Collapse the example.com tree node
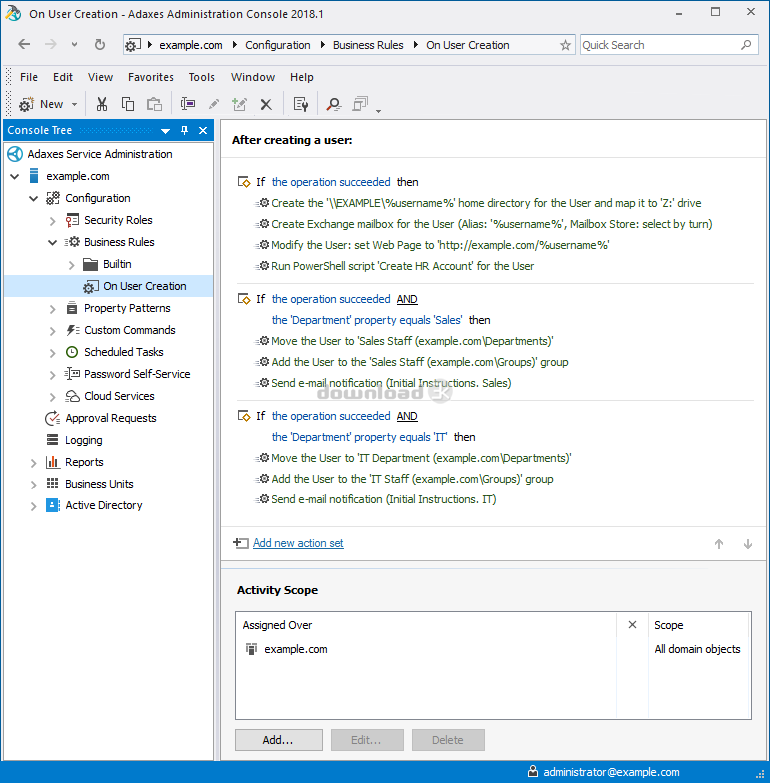The image size is (770, 783). click(14, 176)
